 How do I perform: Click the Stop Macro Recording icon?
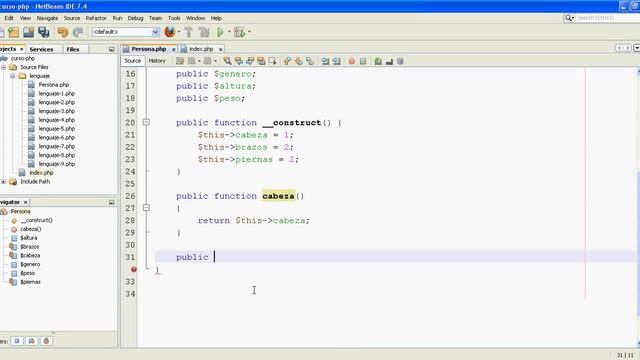[x=363, y=61]
